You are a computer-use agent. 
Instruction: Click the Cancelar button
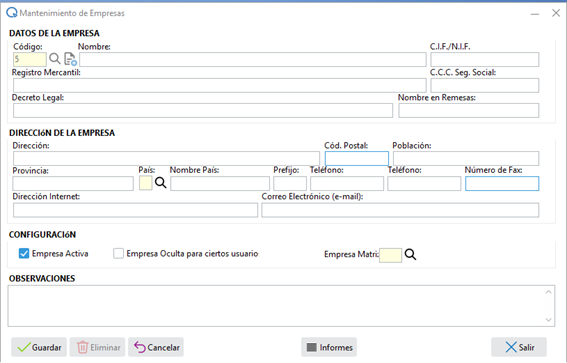pos(156,347)
